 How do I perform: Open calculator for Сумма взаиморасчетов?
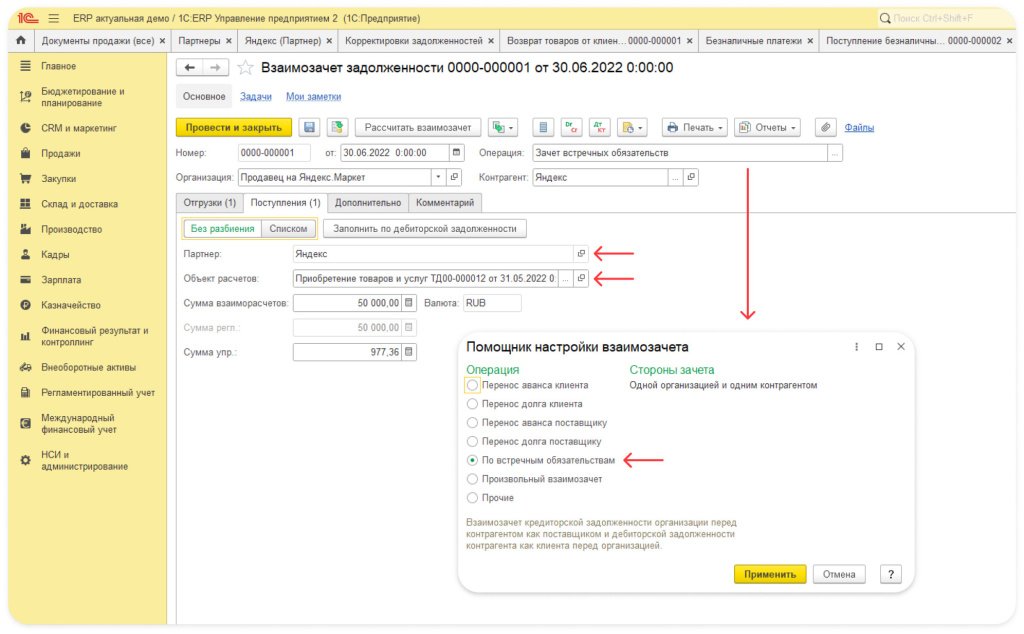point(408,303)
